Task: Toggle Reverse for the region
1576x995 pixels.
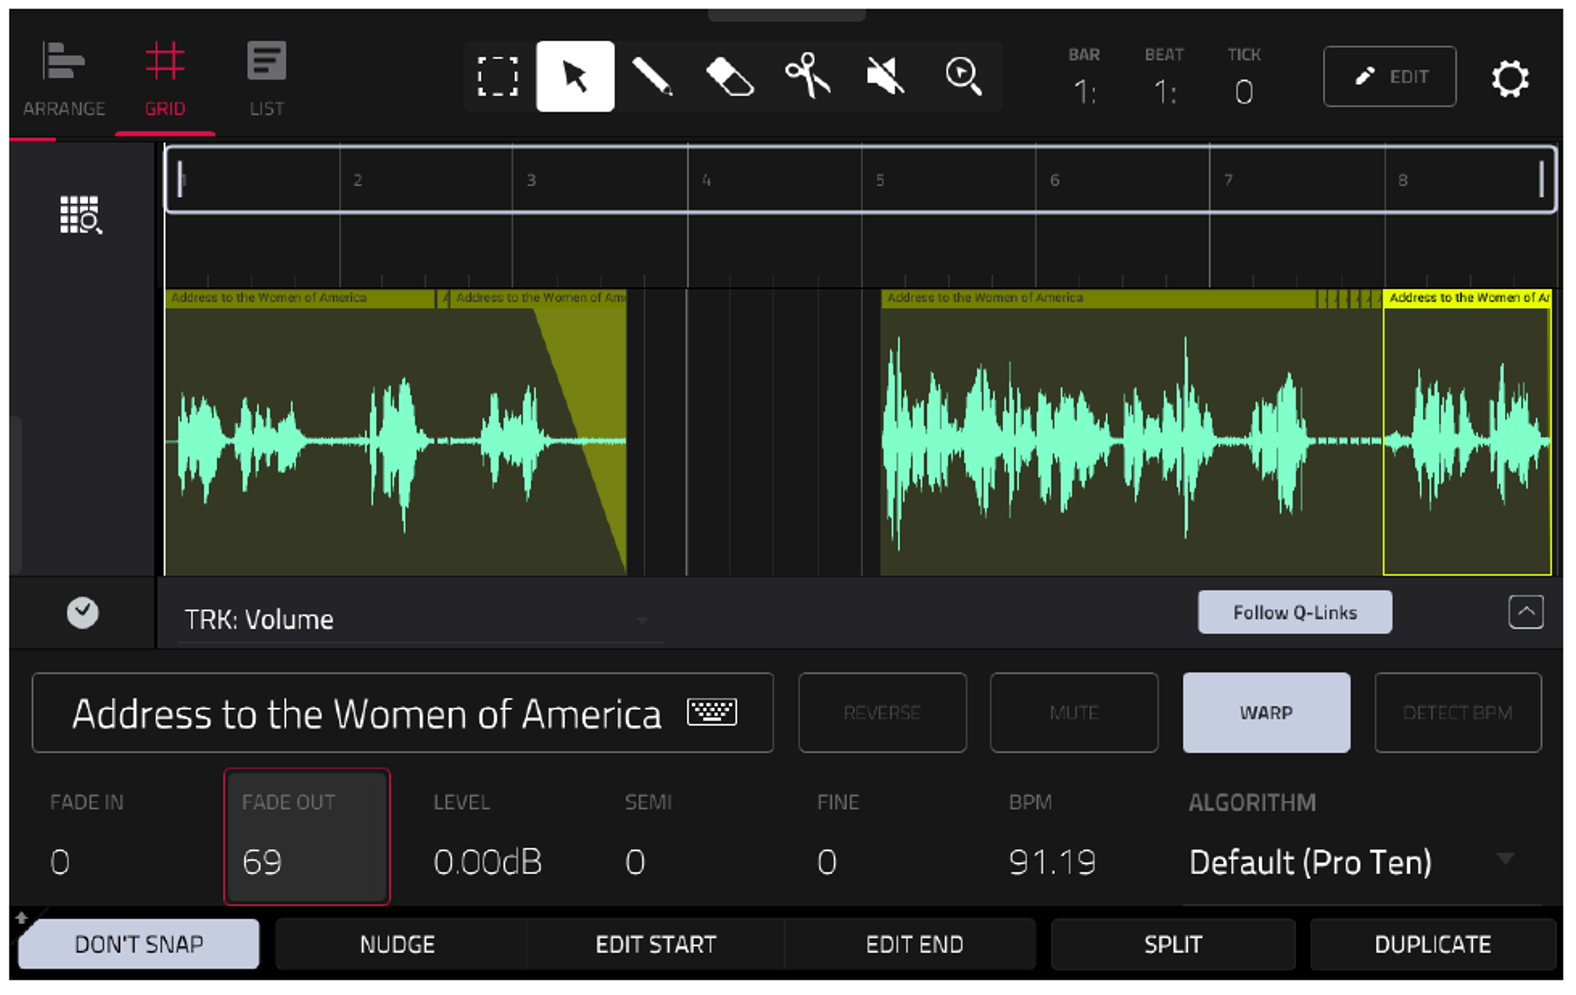Action: tap(882, 712)
